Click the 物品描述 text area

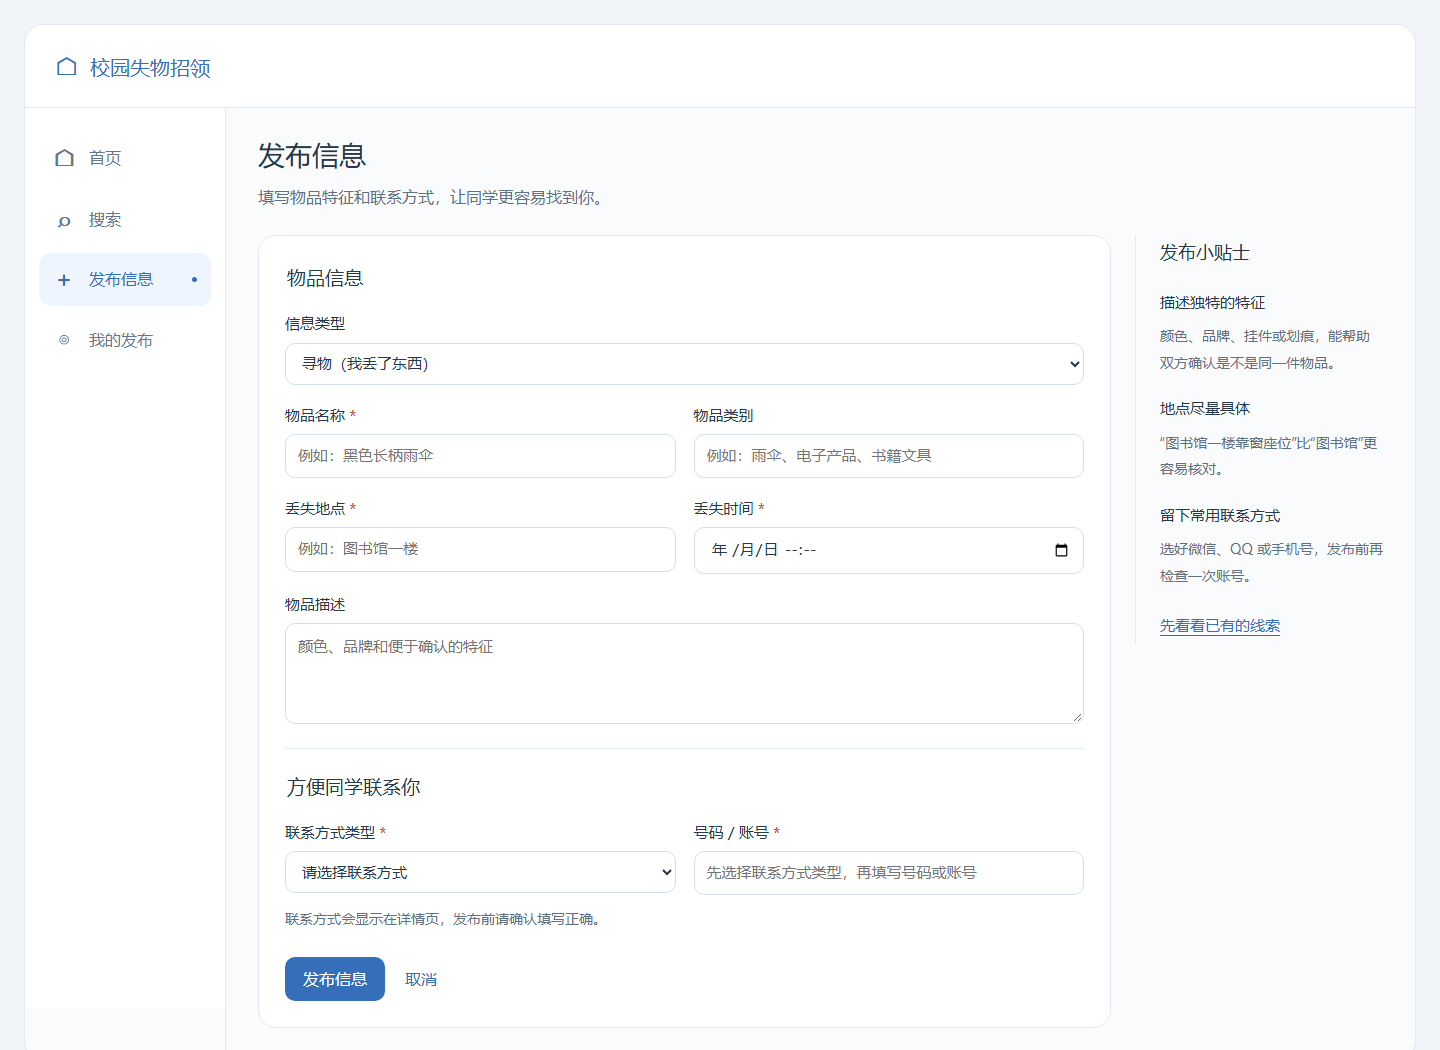click(x=684, y=673)
